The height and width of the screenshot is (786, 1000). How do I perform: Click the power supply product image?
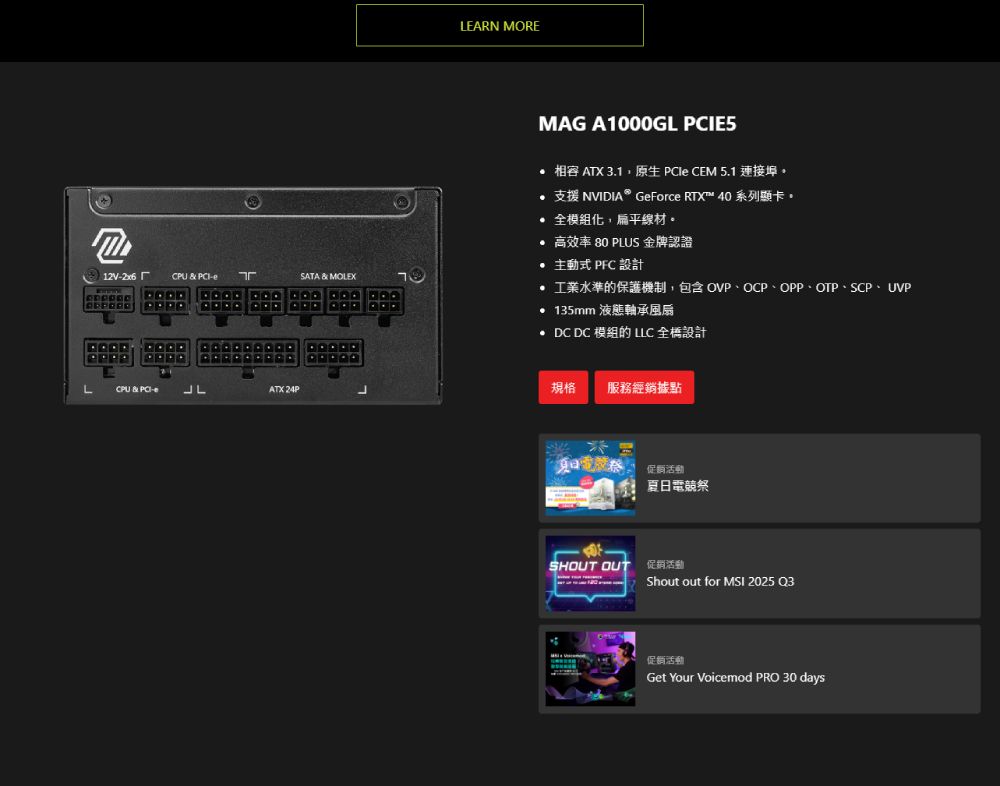[255, 295]
